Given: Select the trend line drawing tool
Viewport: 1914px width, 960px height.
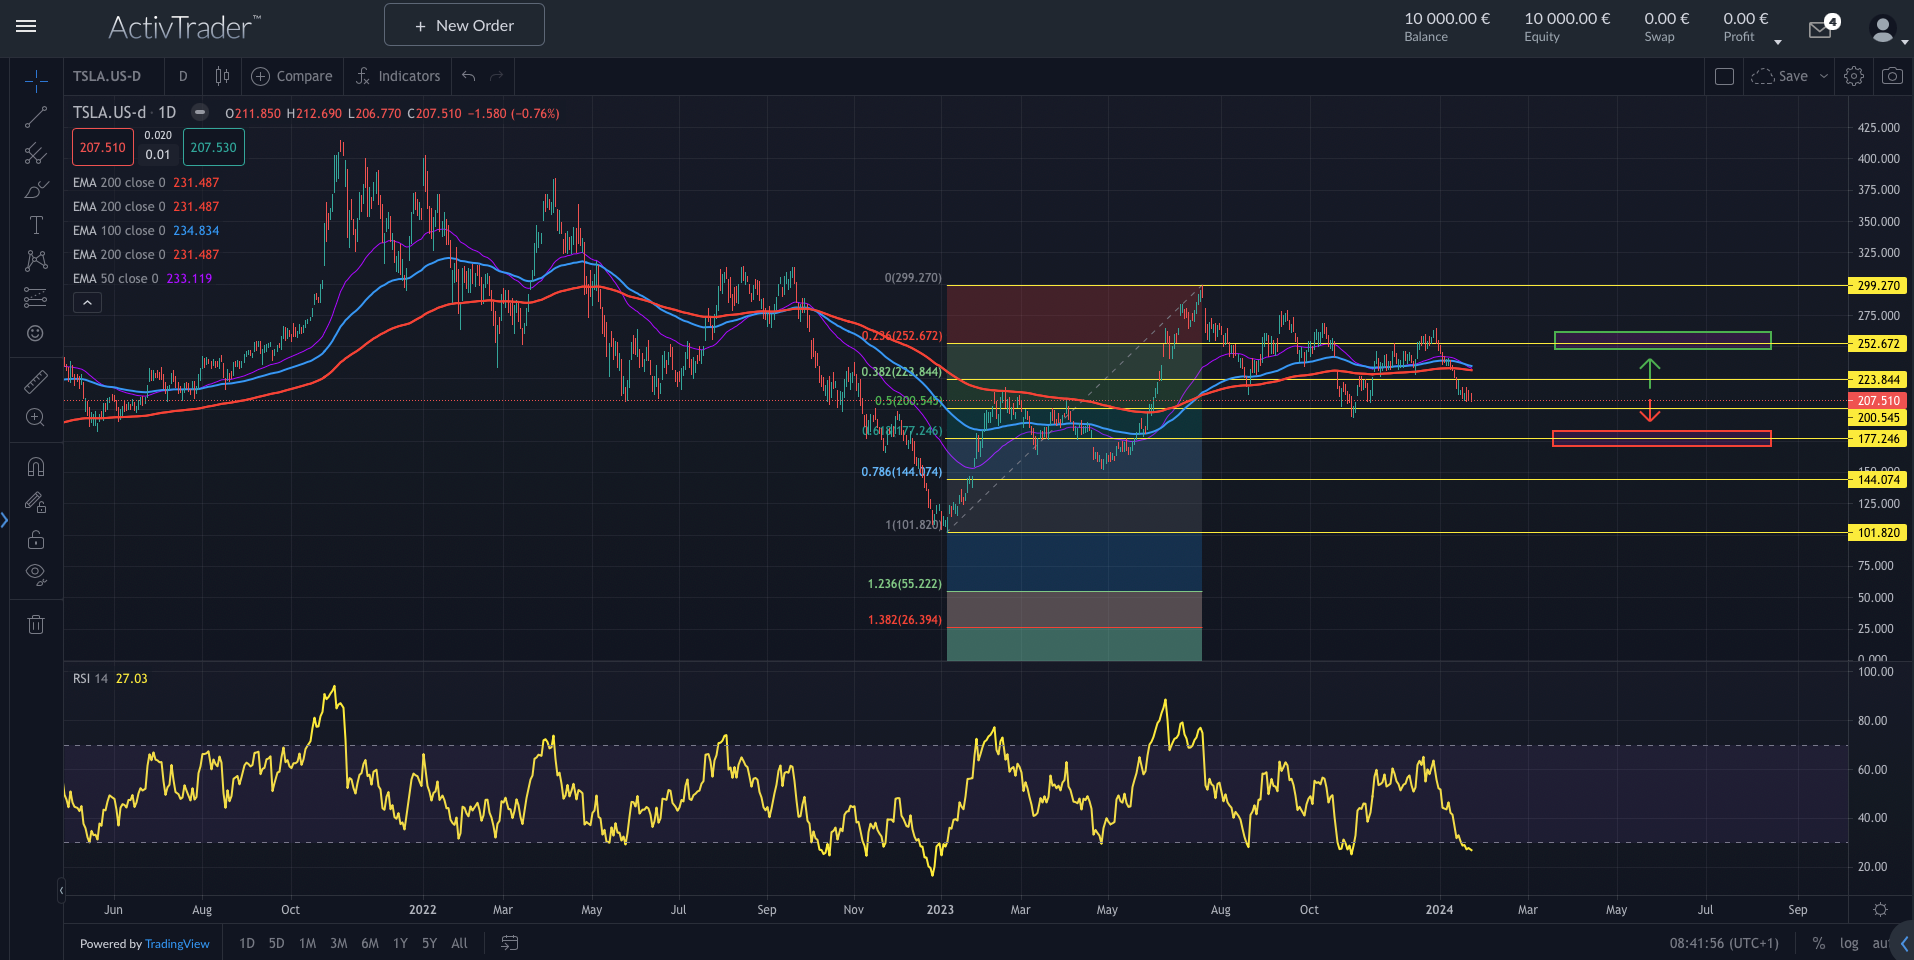Looking at the screenshot, I should tap(36, 118).
